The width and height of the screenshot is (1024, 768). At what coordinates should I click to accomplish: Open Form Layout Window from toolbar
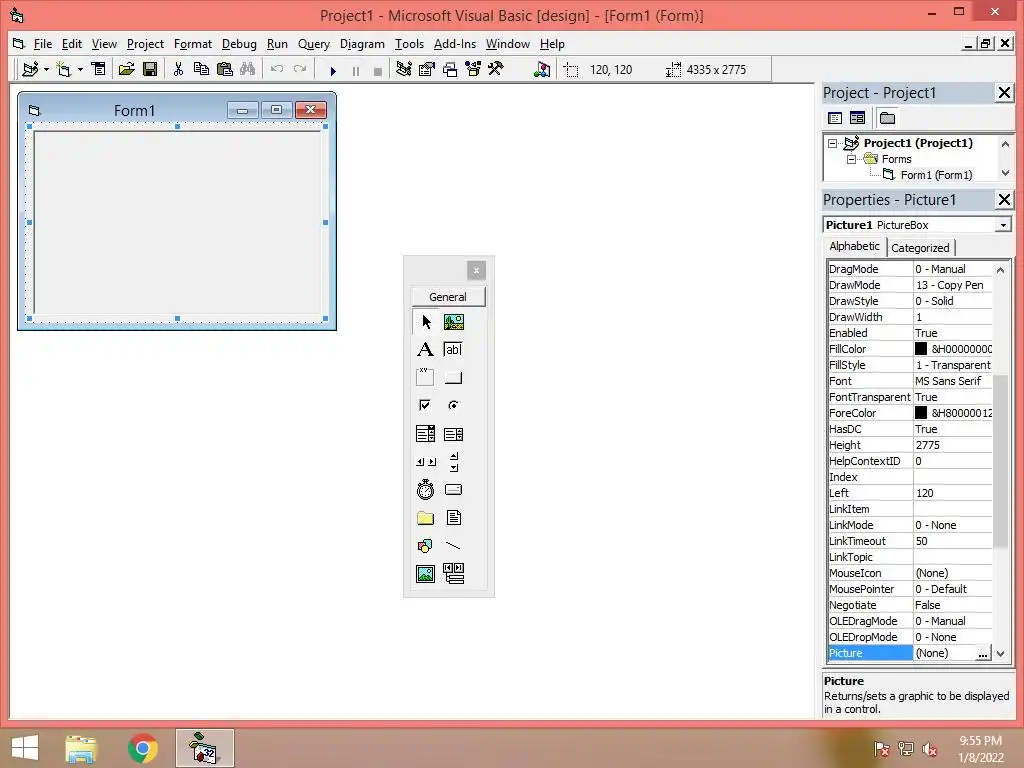[x=450, y=69]
